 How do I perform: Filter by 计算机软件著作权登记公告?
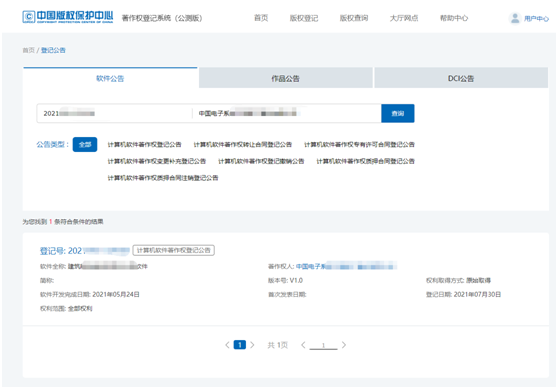point(144,144)
